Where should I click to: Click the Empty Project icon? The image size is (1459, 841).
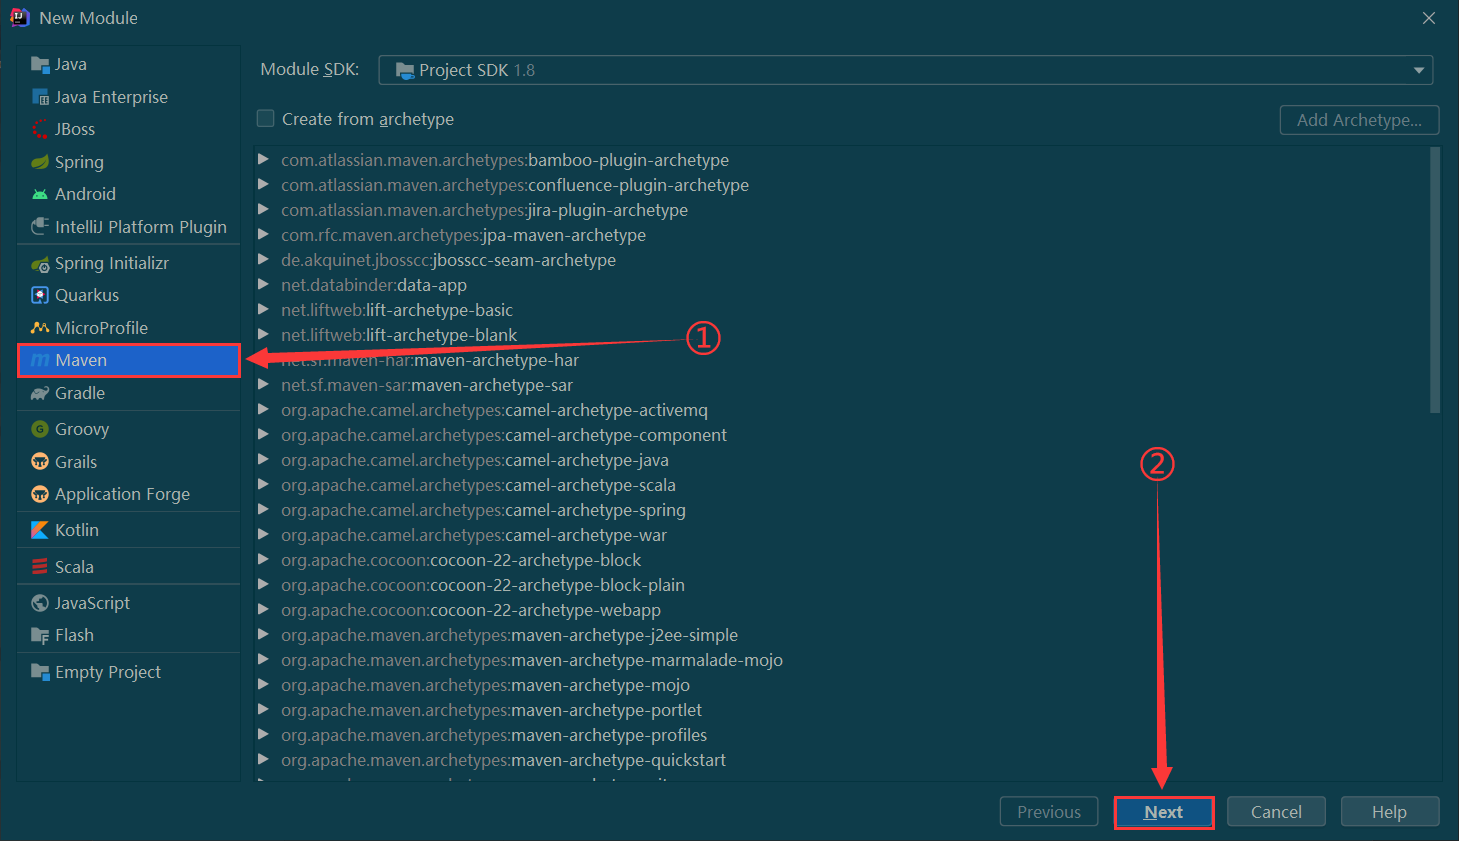[x=40, y=672]
